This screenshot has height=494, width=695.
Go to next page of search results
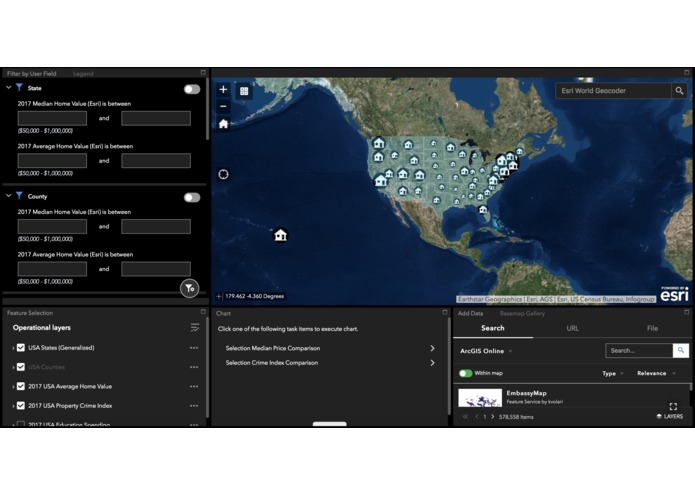point(492,417)
